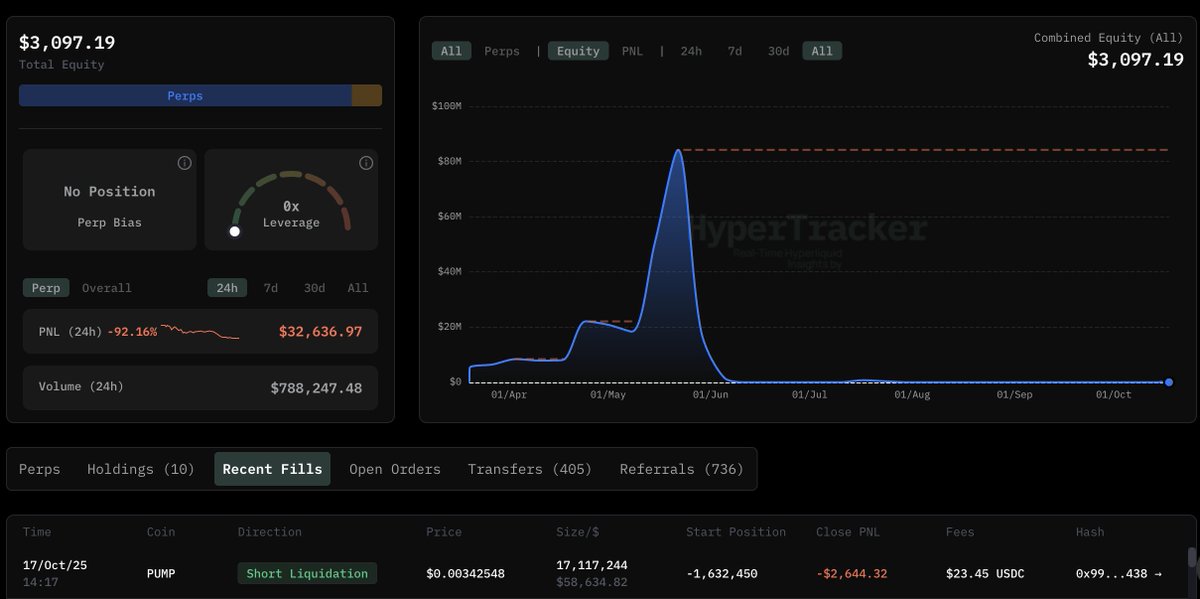This screenshot has width=1200, height=599.
Task: Open info icon on Perp Bias card
Action: point(184,163)
